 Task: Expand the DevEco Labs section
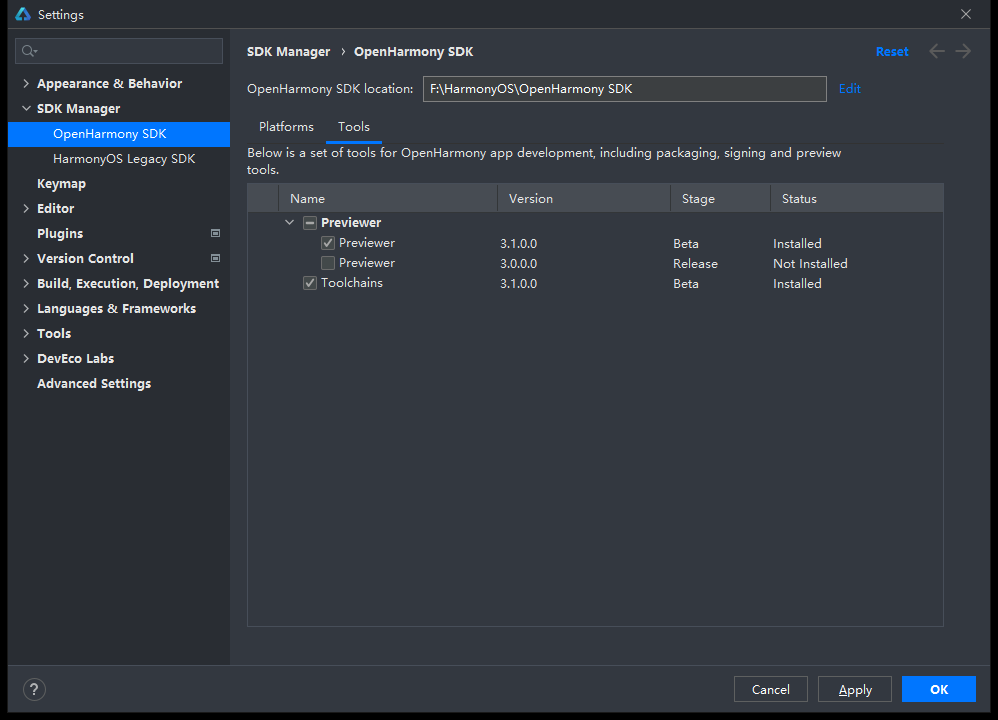26,358
